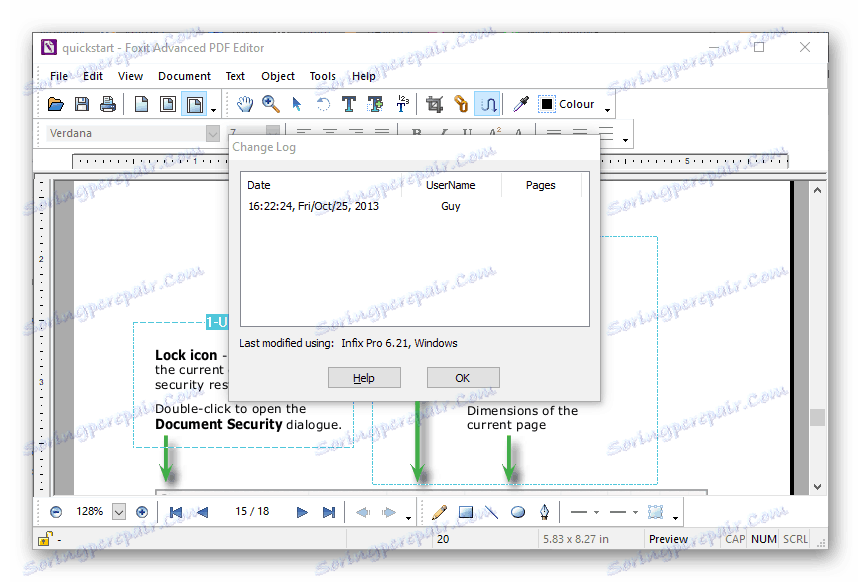Click the zoom in plus icon
Viewport: 861px width, 582px height.
(x=142, y=512)
